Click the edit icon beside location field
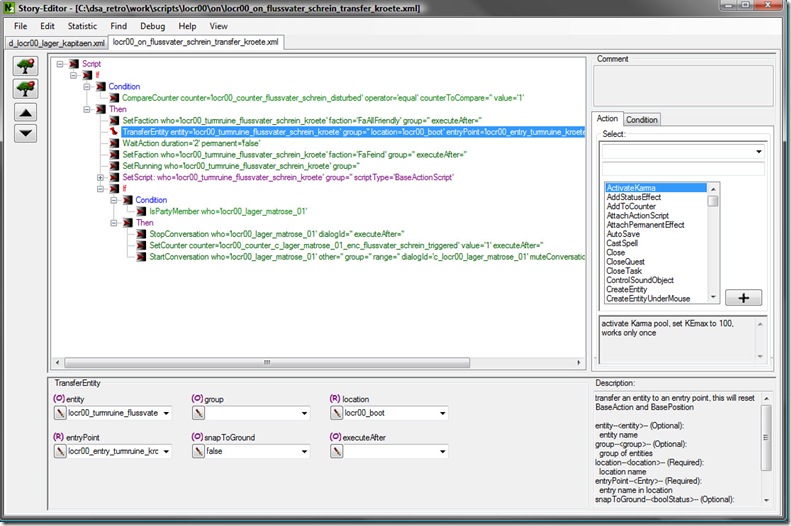791x526 pixels. [x=334, y=412]
